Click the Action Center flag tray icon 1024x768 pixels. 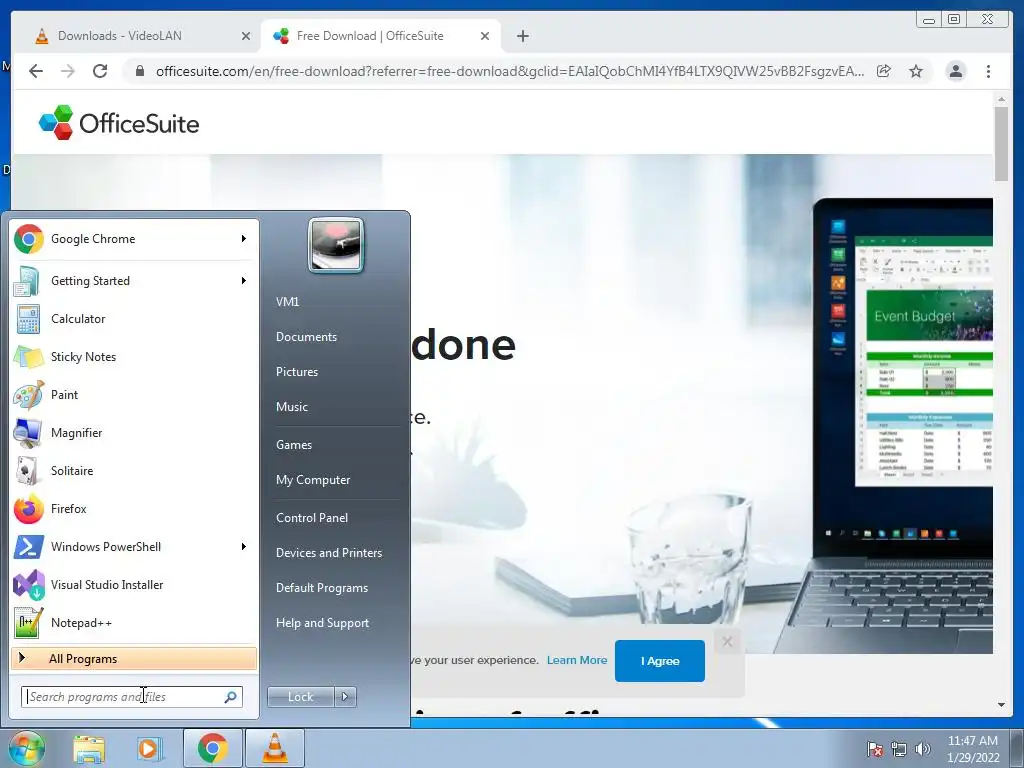coord(874,750)
